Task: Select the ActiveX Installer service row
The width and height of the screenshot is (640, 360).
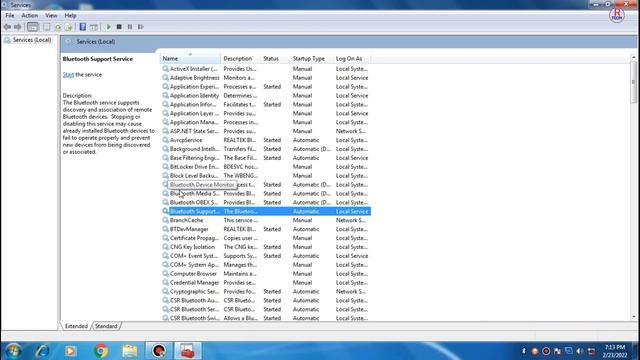Action: [x=266, y=69]
